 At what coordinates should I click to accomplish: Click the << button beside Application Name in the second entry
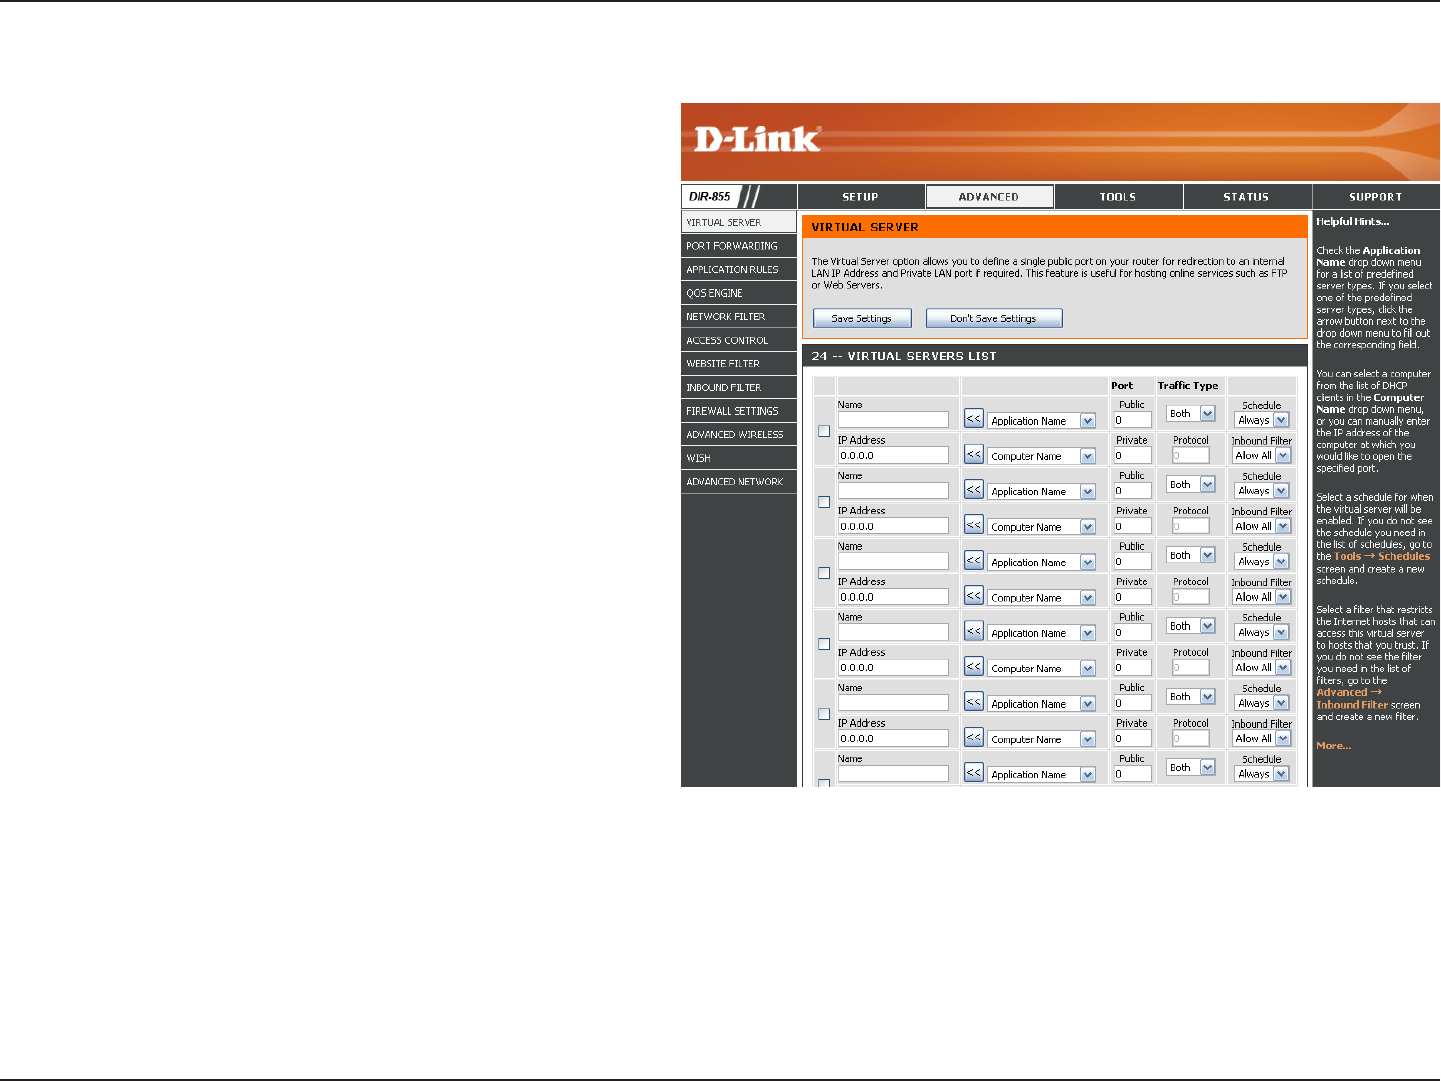click(x=973, y=490)
